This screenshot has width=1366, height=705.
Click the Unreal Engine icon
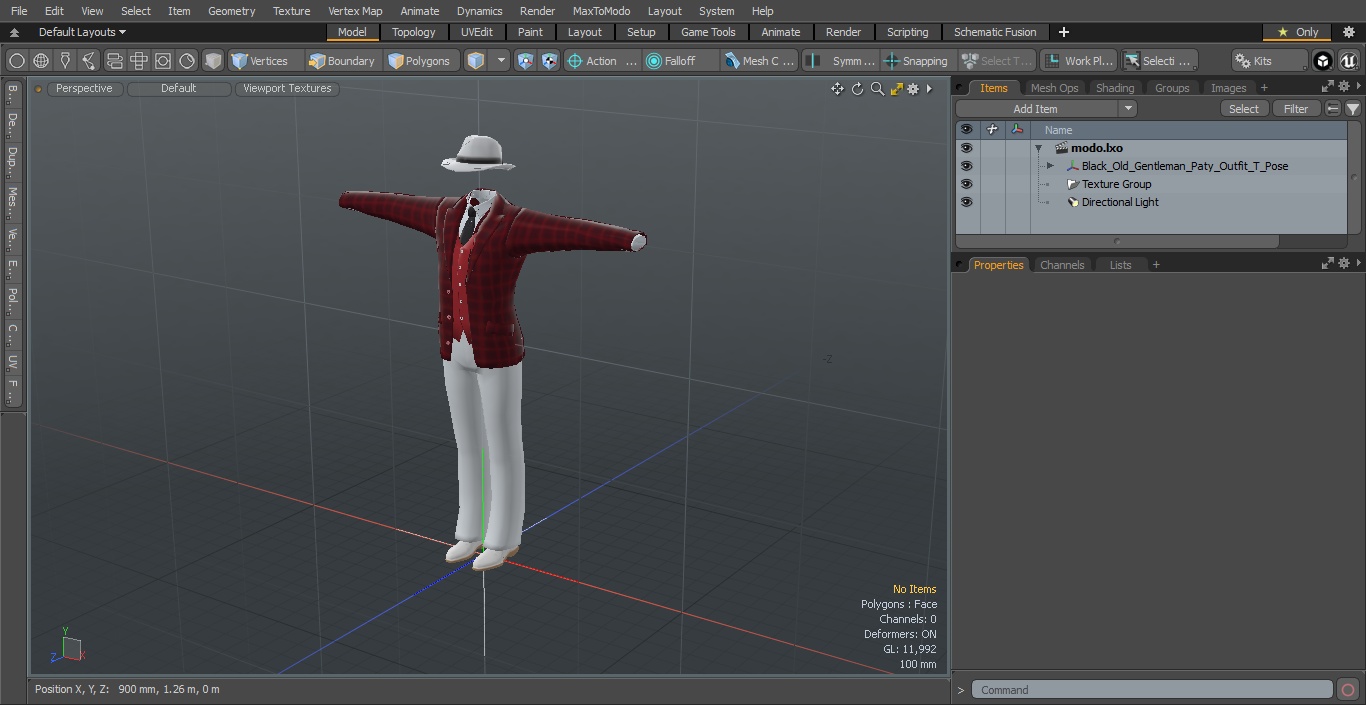[x=1348, y=61]
